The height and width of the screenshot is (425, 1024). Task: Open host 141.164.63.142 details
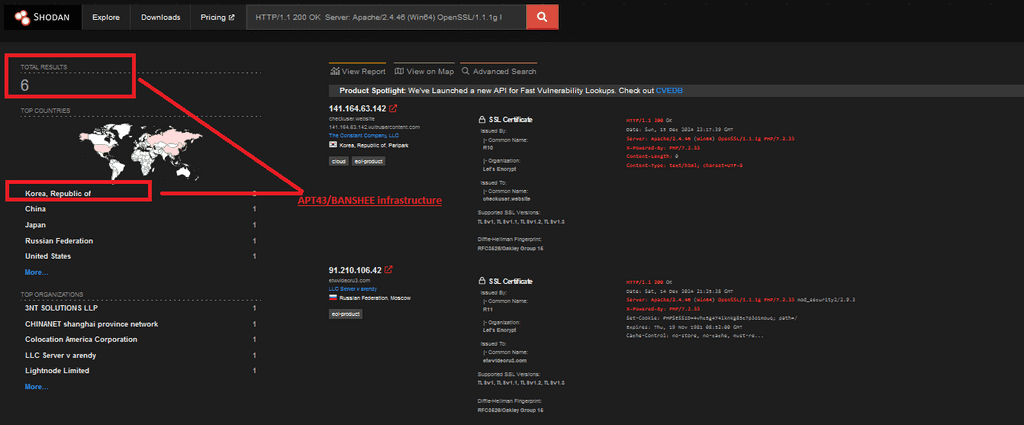(x=357, y=108)
